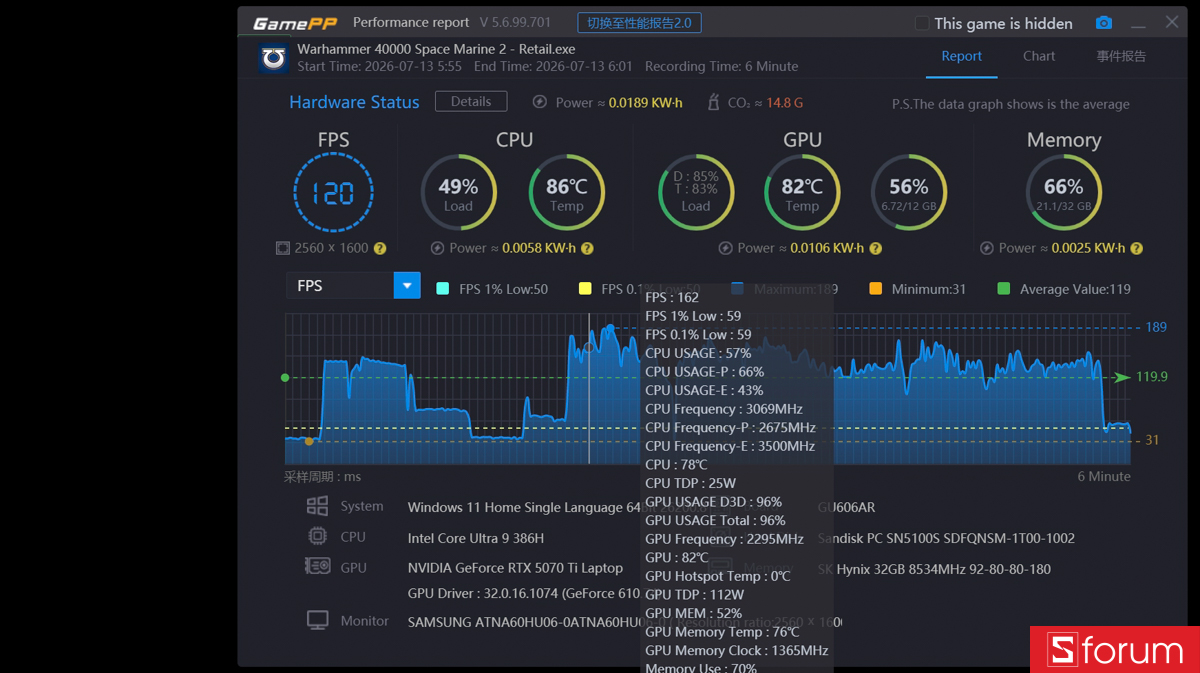Viewport: 1200px width, 673px height.
Task: Click the CO₂ emission icon
Action: pos(713,102)
